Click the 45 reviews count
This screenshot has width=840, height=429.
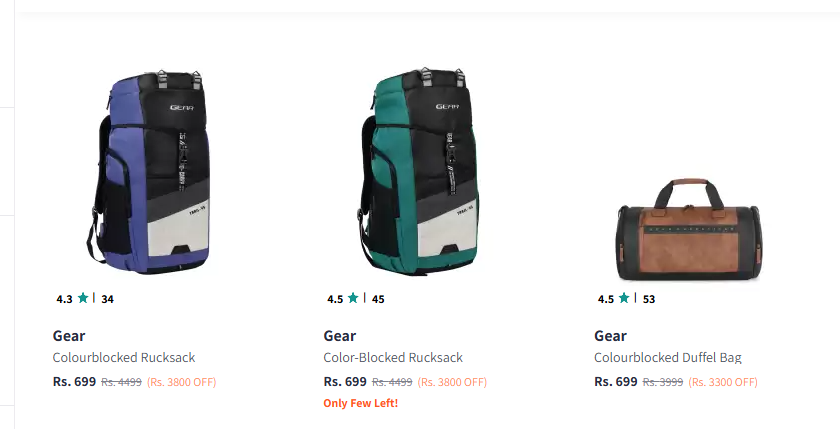point(378,299)
